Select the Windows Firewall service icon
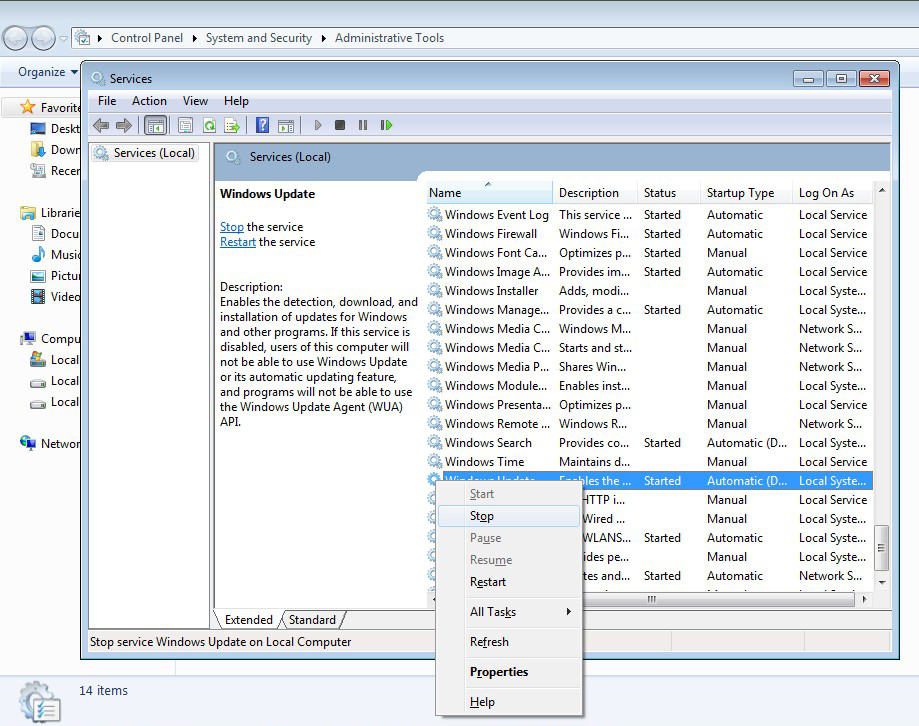This screenshot has width=919, height=726. [434, 233]
